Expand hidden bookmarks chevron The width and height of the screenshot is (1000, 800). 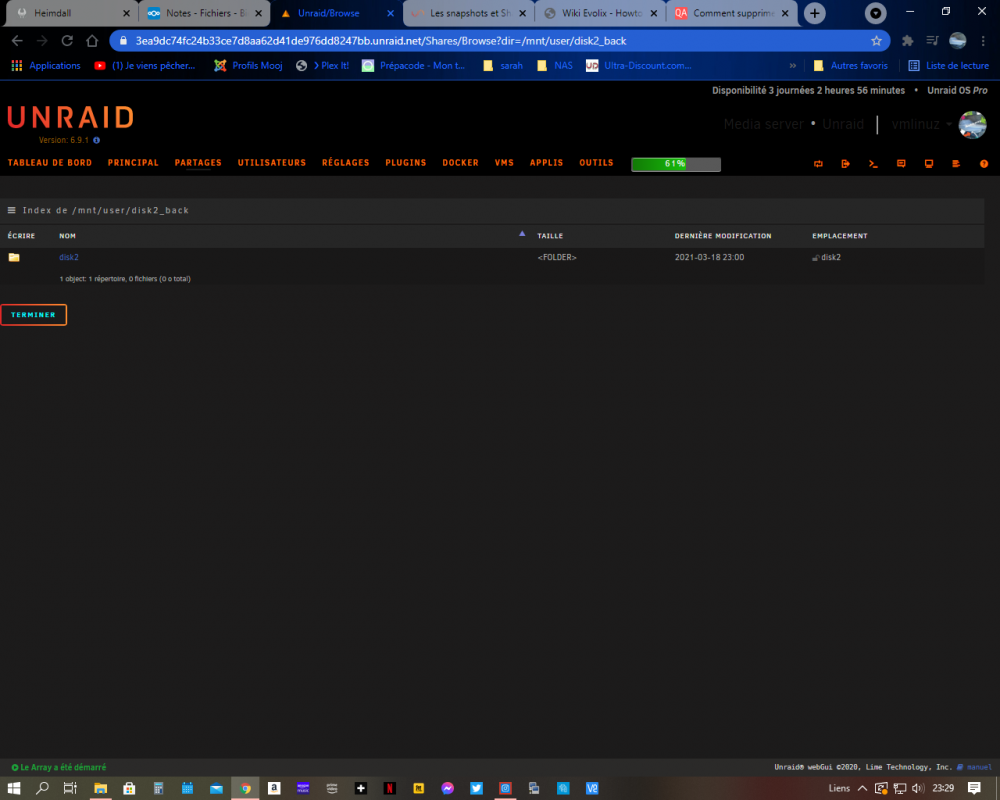pyautogui.click(x=793, y=66)
